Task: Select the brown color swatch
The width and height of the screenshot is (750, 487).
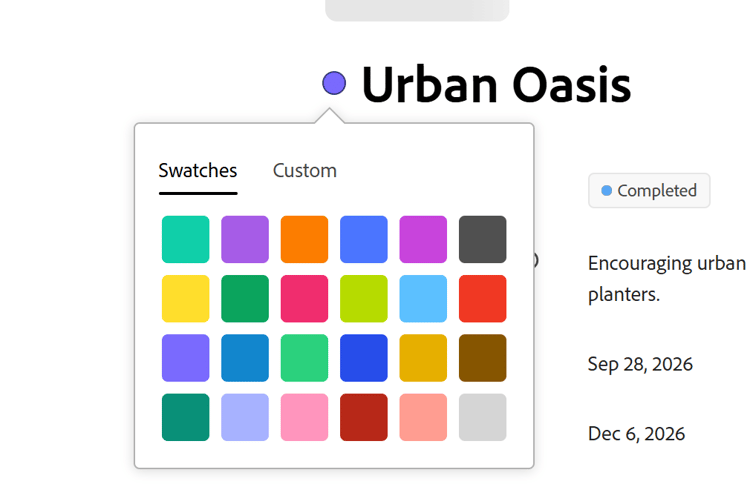Action: click(x=482, y=358)
